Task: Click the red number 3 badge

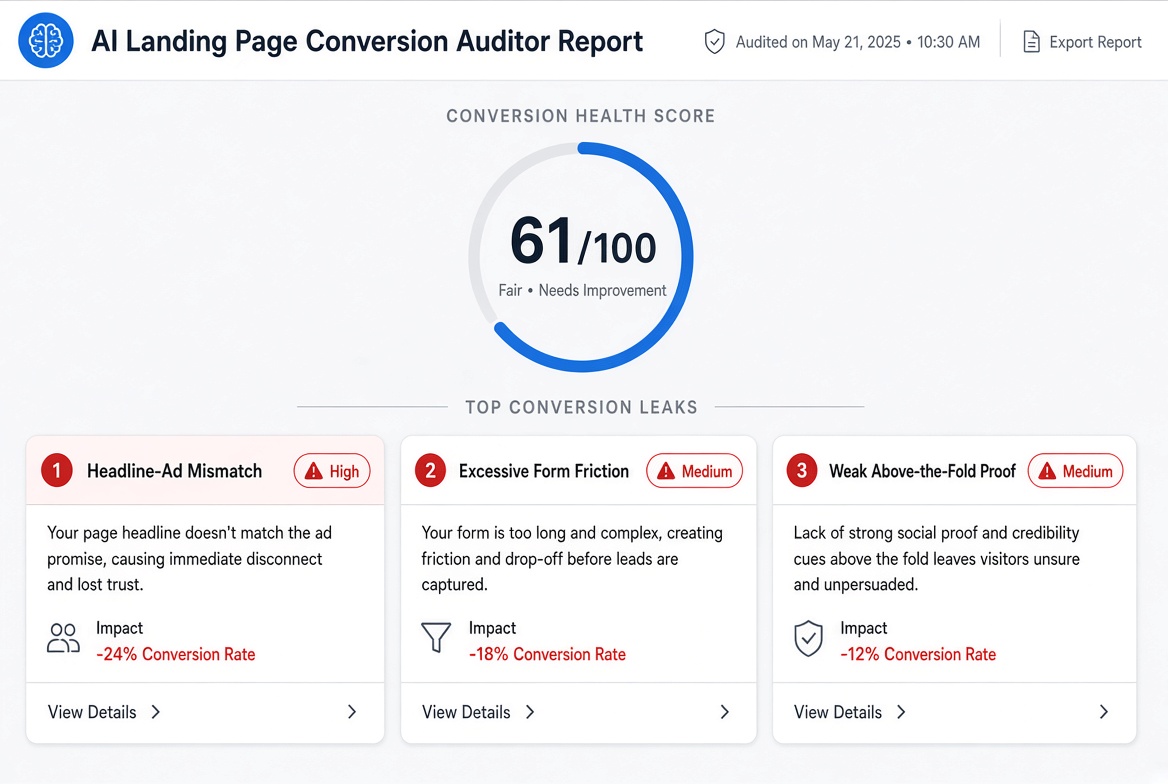Action: 802,471
